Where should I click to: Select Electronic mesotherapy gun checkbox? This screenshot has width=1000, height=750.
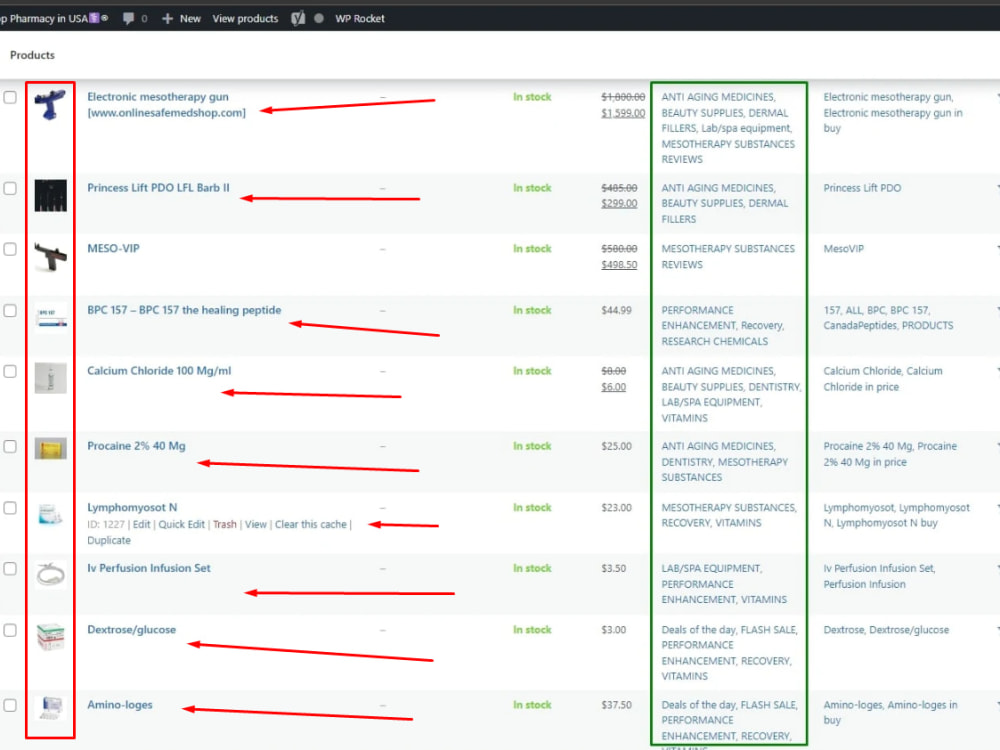[x=10, y=97]
